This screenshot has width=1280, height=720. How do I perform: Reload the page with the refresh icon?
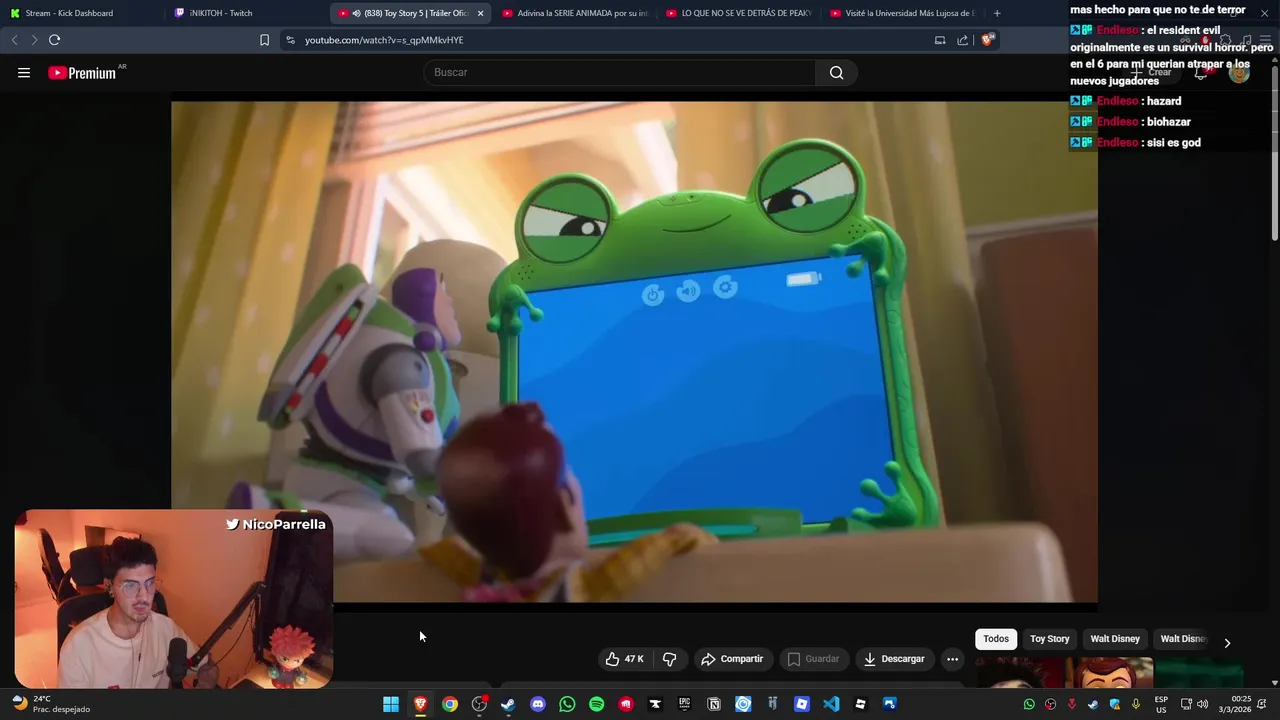pos(54,40)
